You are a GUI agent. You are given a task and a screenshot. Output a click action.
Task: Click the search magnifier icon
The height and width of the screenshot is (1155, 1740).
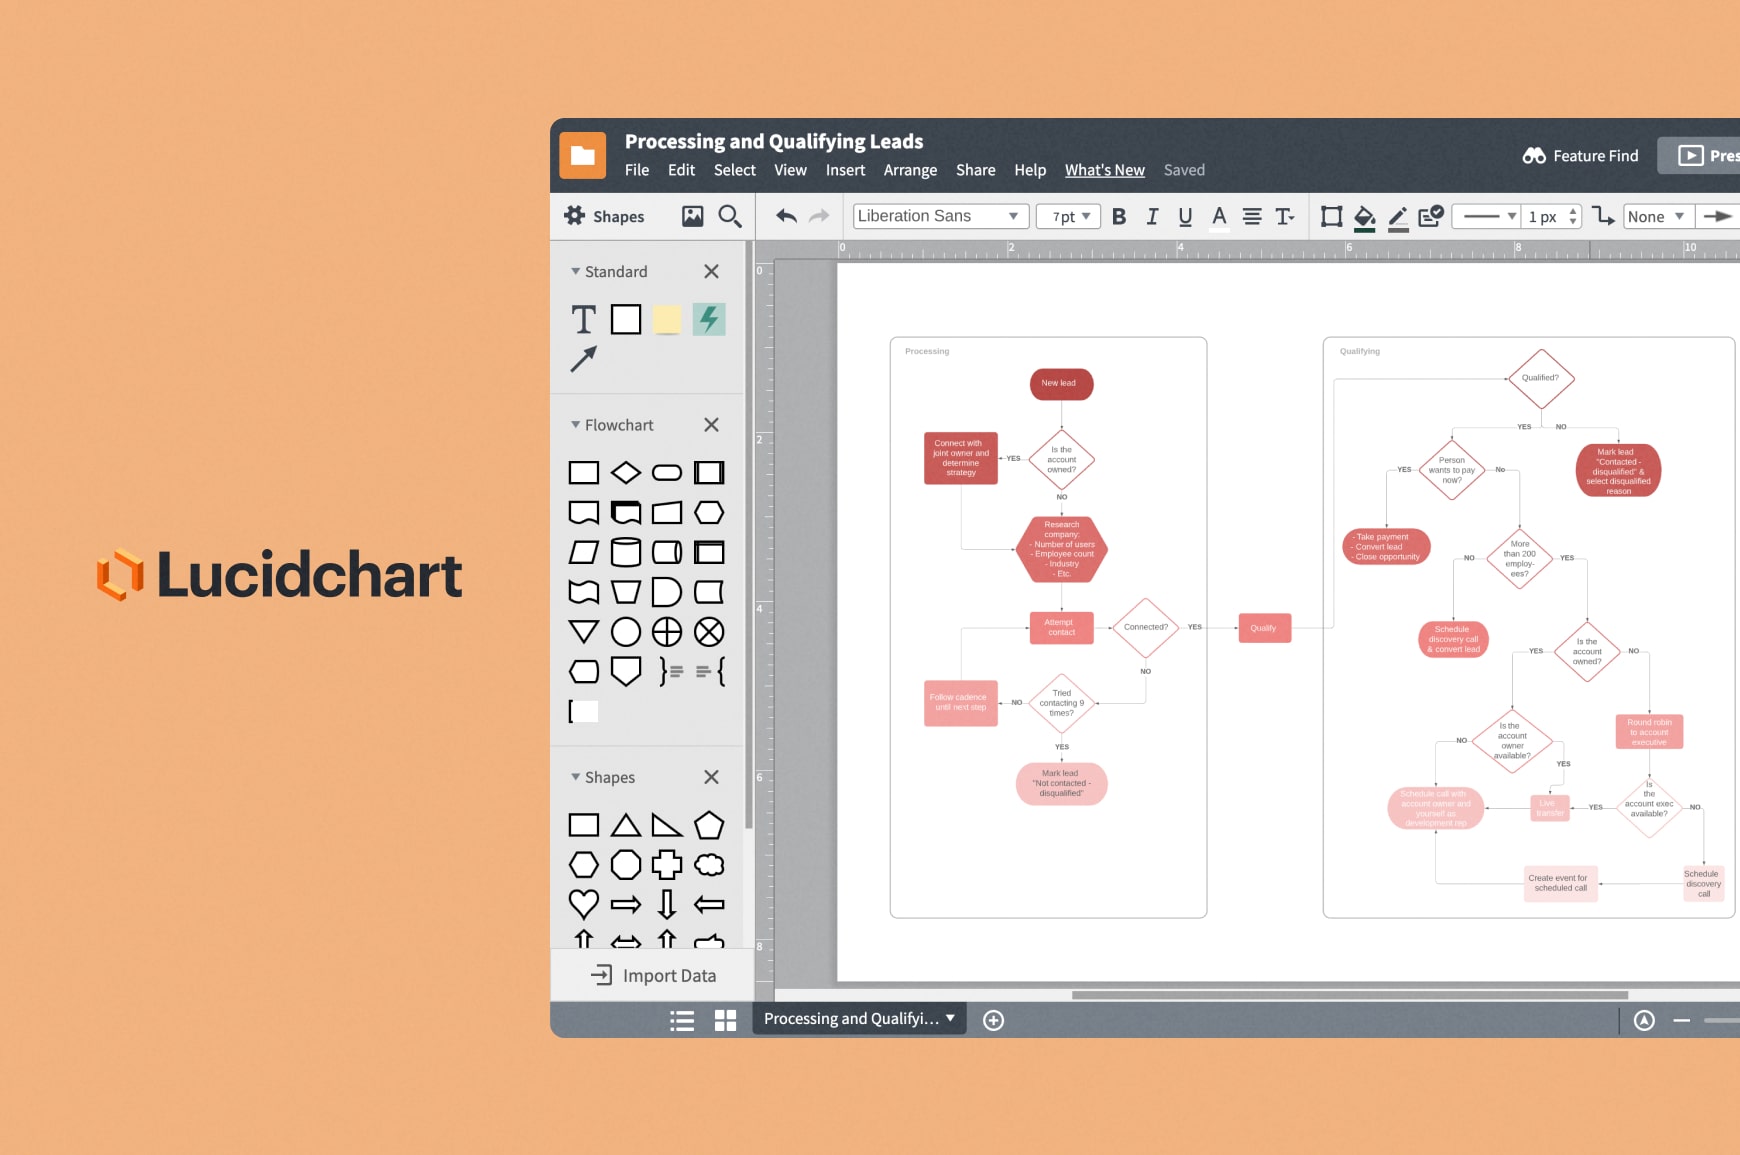pyautogui.click(x=730, y=216)
